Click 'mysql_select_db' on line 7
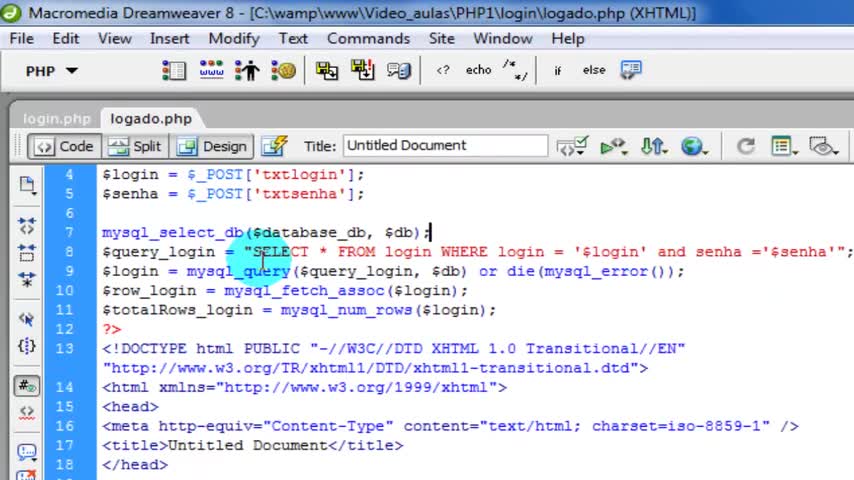Screen dimensions: 854x480 [172, 233]
